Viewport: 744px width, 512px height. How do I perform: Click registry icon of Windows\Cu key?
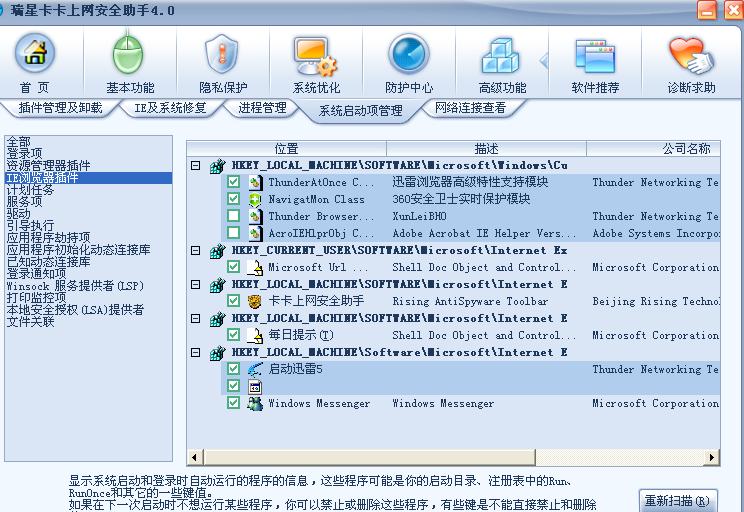click(x=217, y=165)
